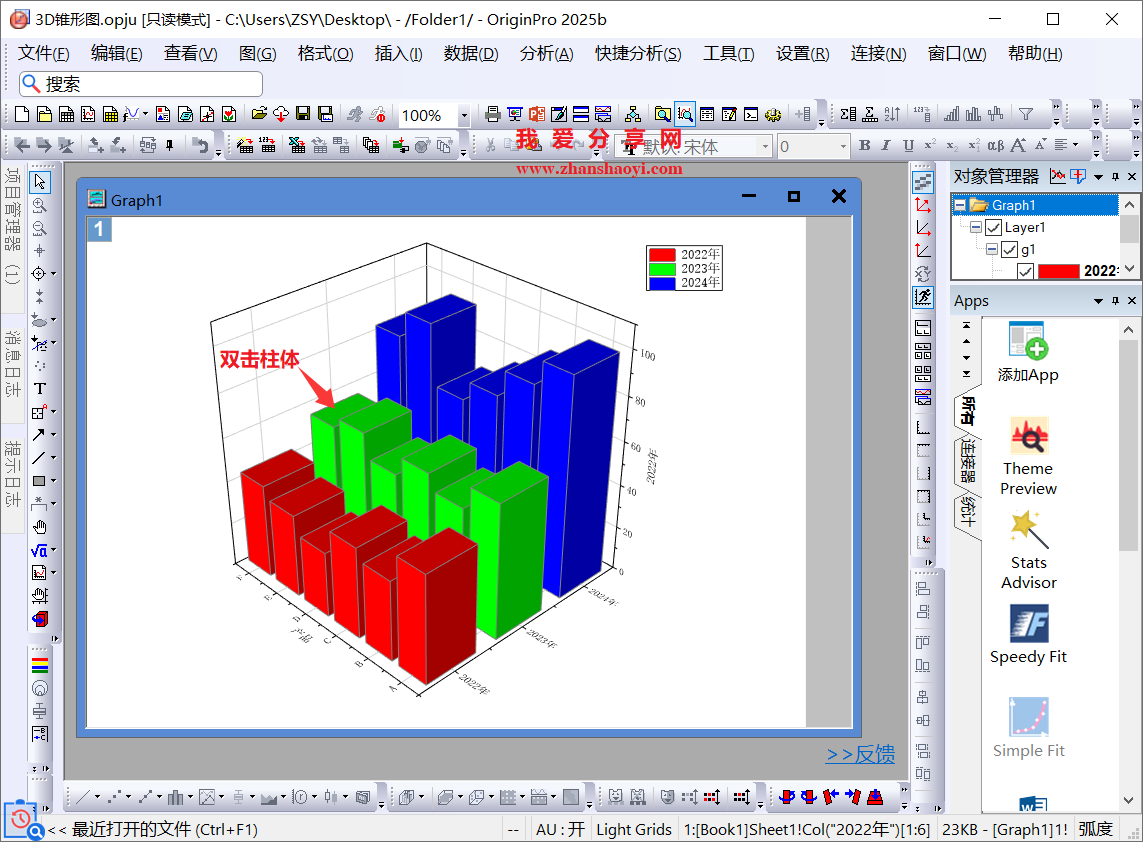The width and height of the screenshot is (1143, 842).
Task: Toggle the g1 group checkbox
Action: pos(1009,250)
